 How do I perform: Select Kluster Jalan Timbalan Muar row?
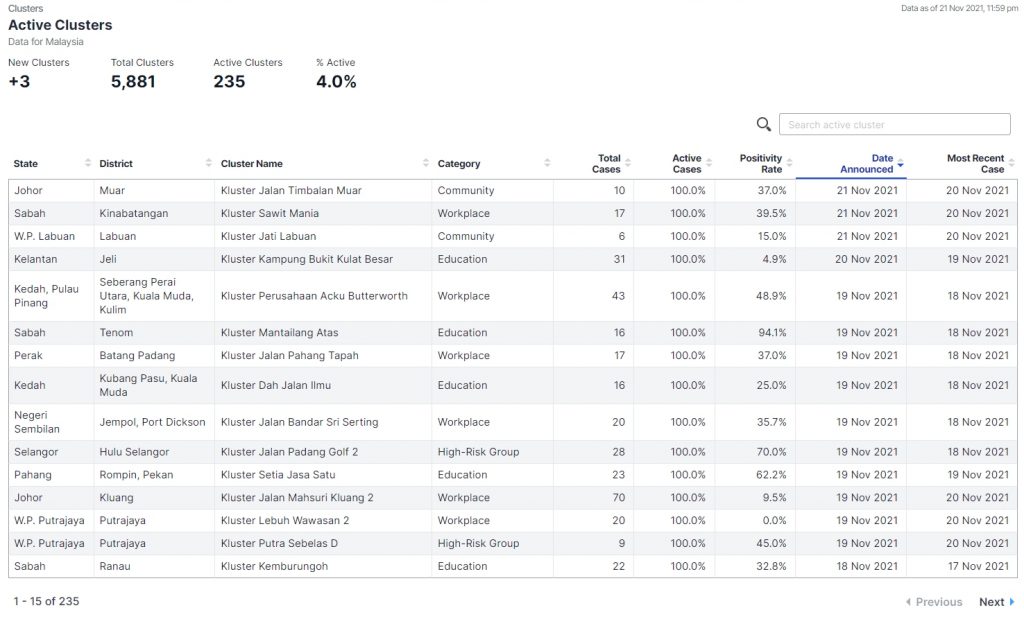pyautogui.click(x=291, y=190)
